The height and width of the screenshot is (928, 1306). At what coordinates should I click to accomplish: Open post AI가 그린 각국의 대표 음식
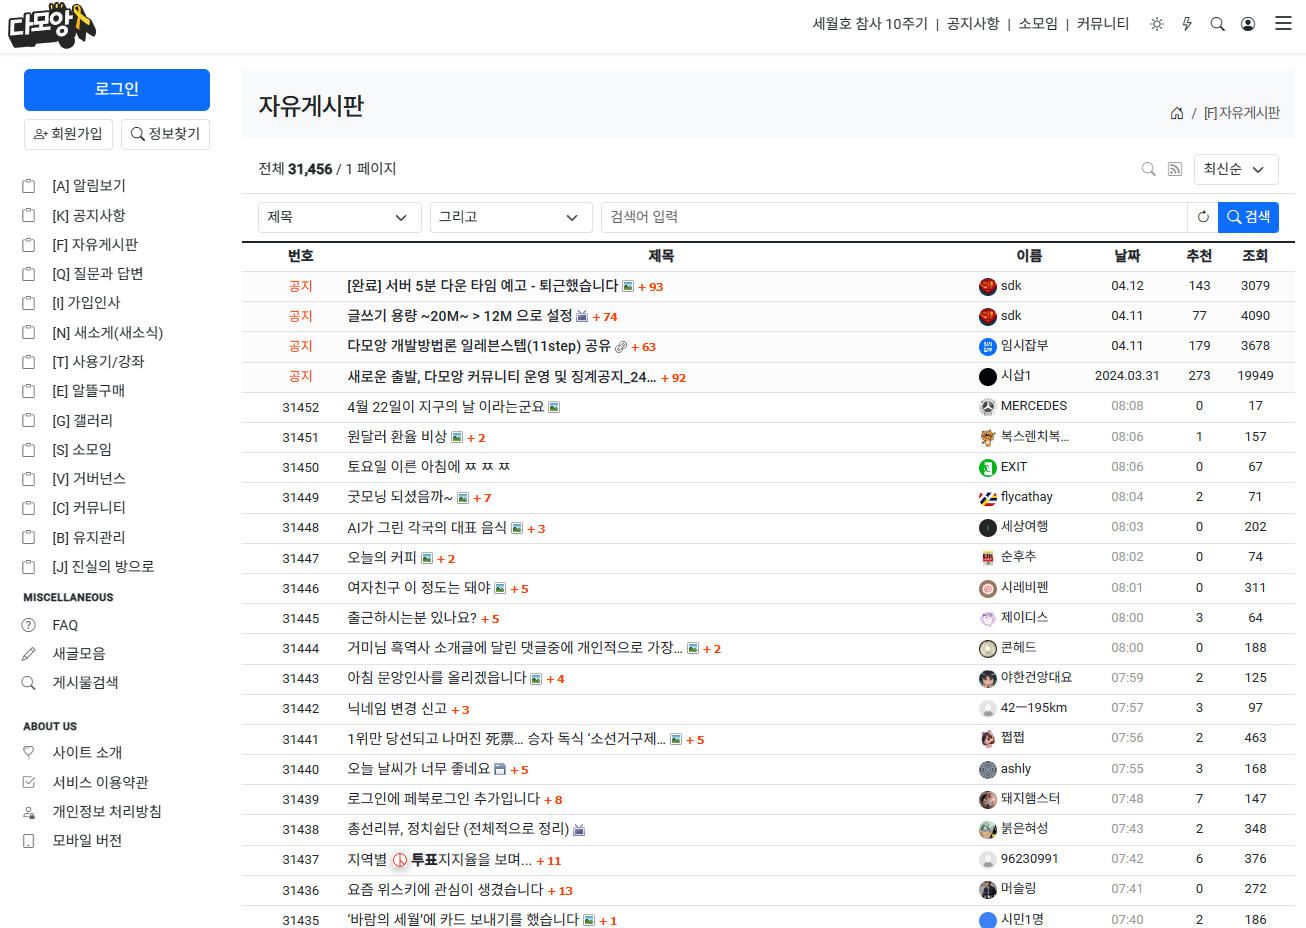click(427, 528)
